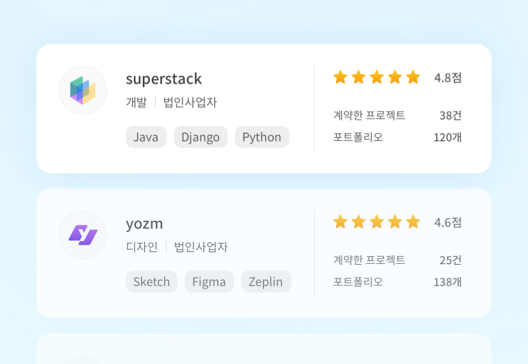This screenshot has width=528, height=364.
Task: Open the yozm company name
Action: point(144,224)
